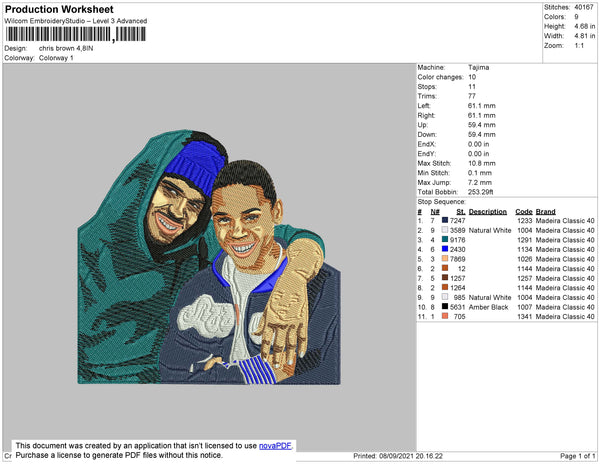Viewport: 600px width, 464px height.
Task: Click the design name 'chris brown 4,8IN'
Action: coord(66,49)
